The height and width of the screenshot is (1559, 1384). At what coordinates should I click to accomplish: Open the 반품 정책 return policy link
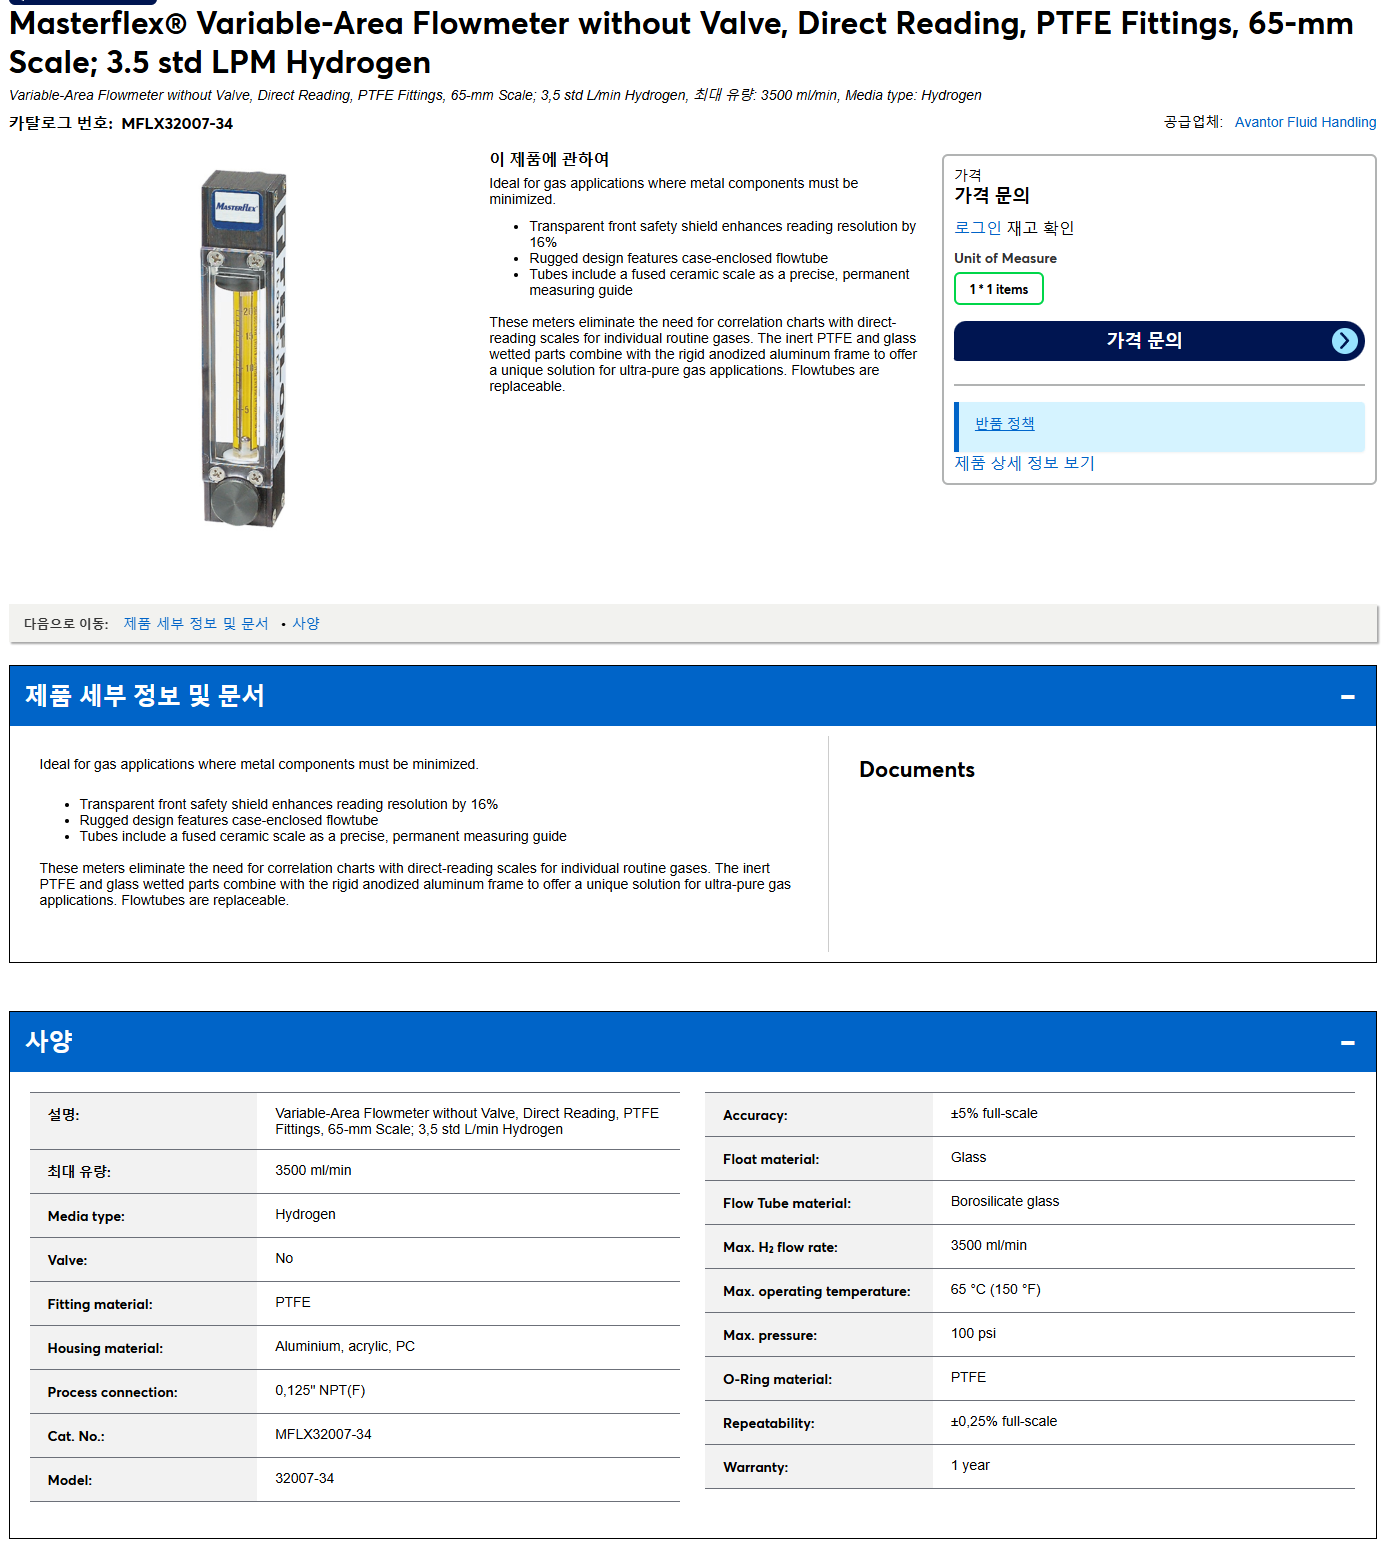(x=1005, y=424)
